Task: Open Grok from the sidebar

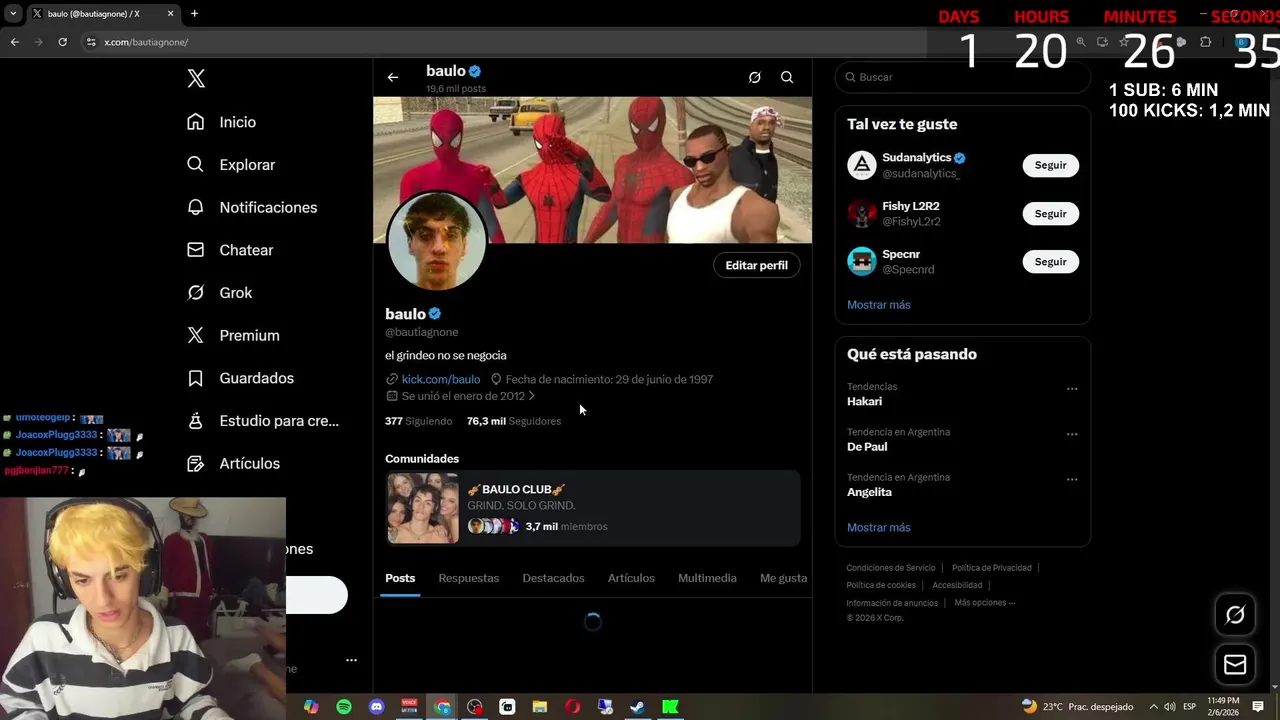Action: click(220, 293)
